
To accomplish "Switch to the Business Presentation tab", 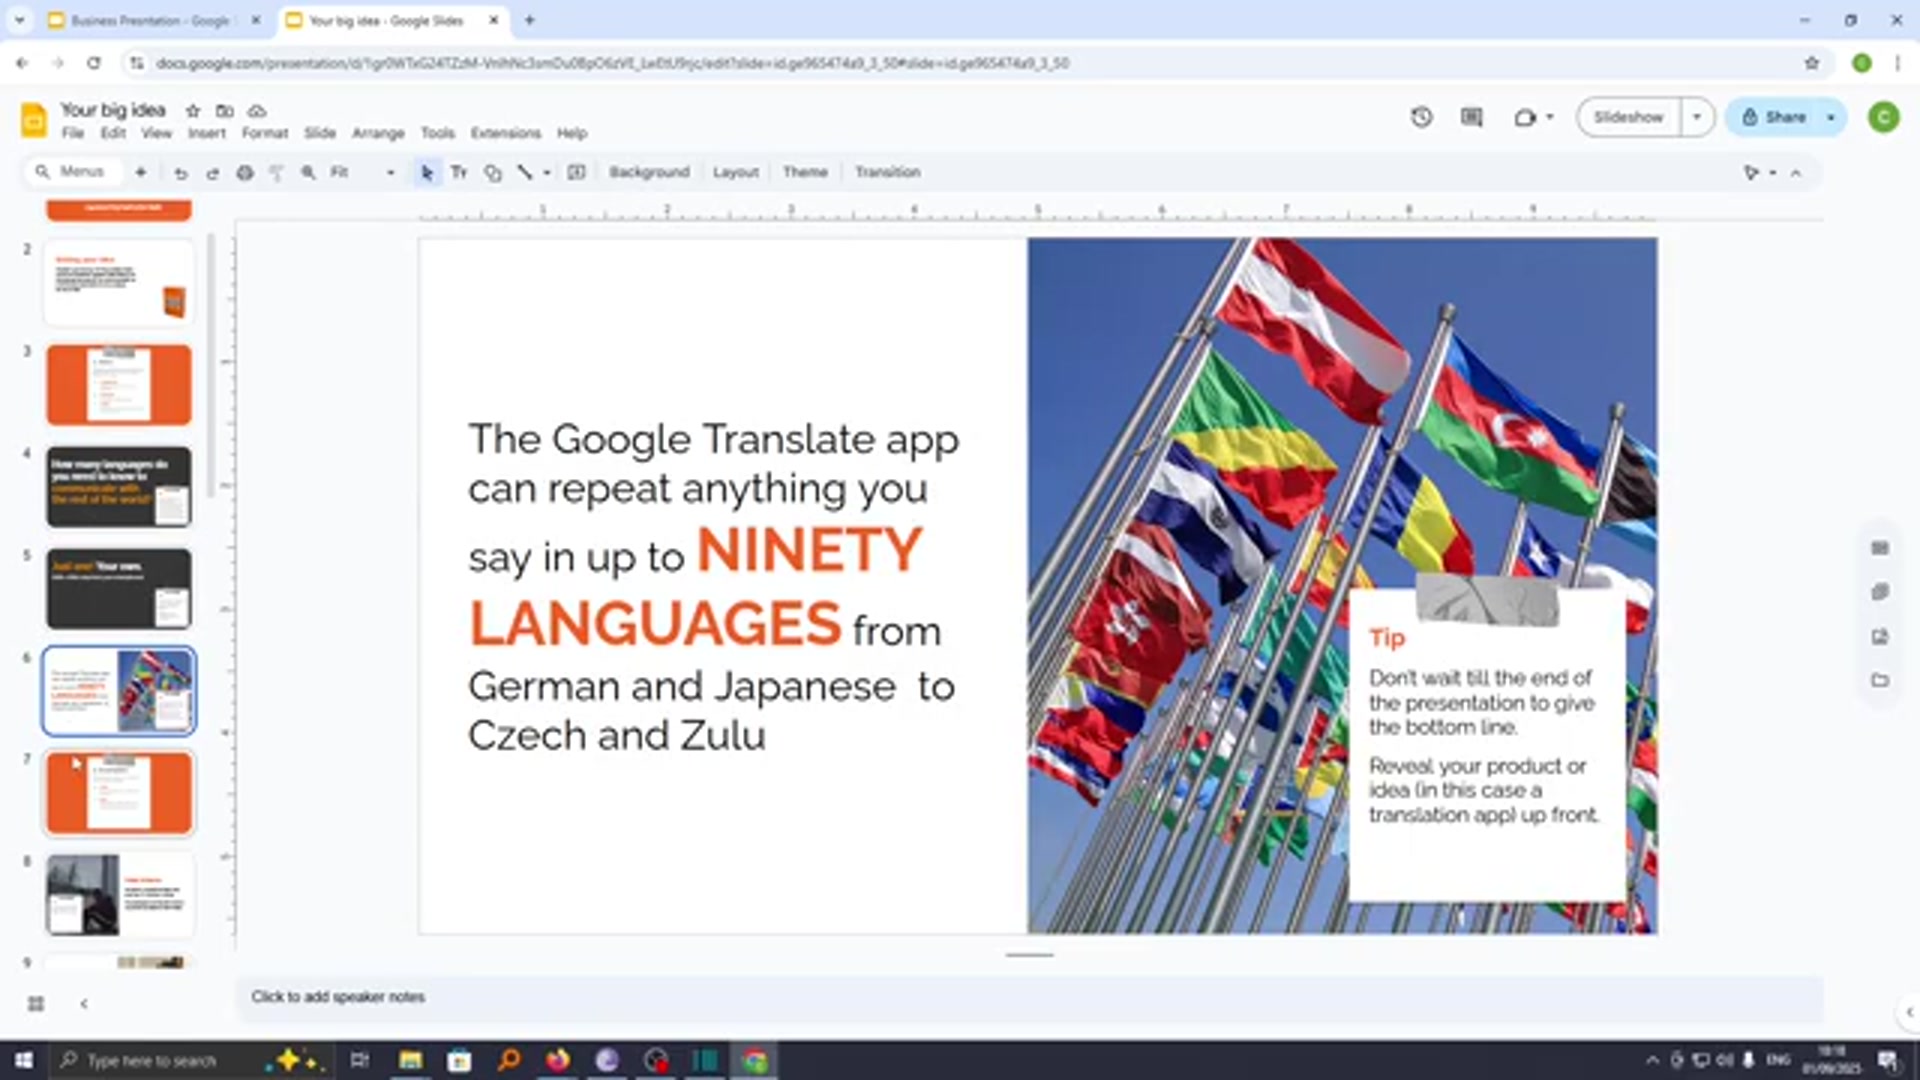I will [150, 20].
